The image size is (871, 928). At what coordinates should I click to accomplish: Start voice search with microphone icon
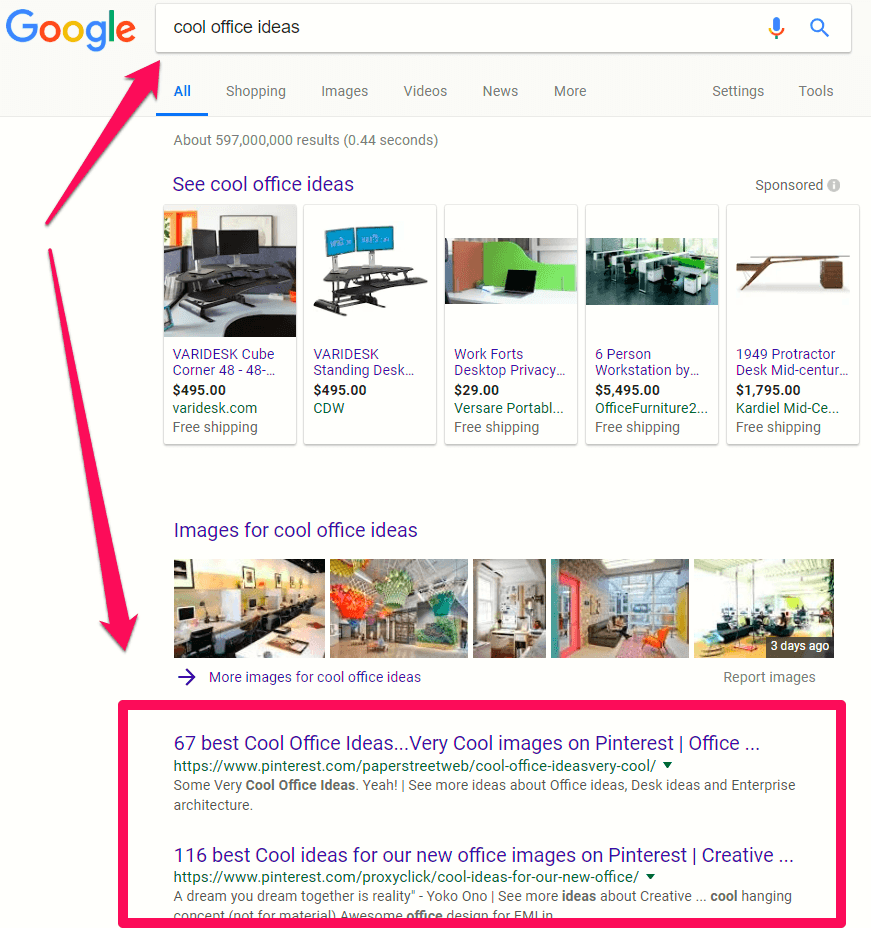(776, 27)
